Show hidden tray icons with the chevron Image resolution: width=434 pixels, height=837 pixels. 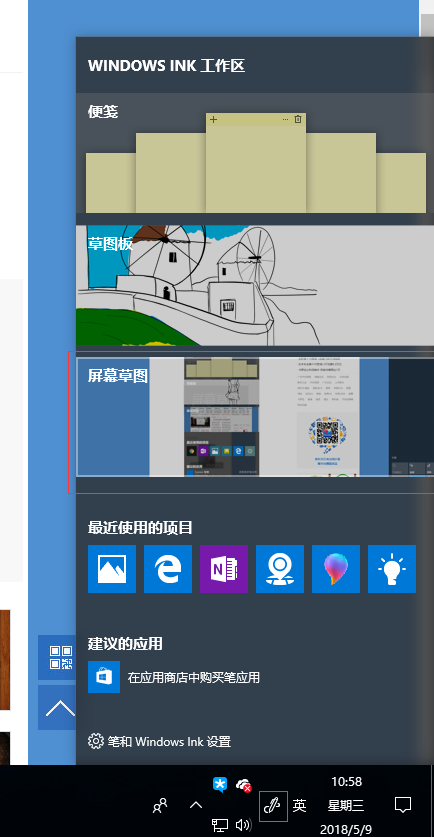point(196,805)
